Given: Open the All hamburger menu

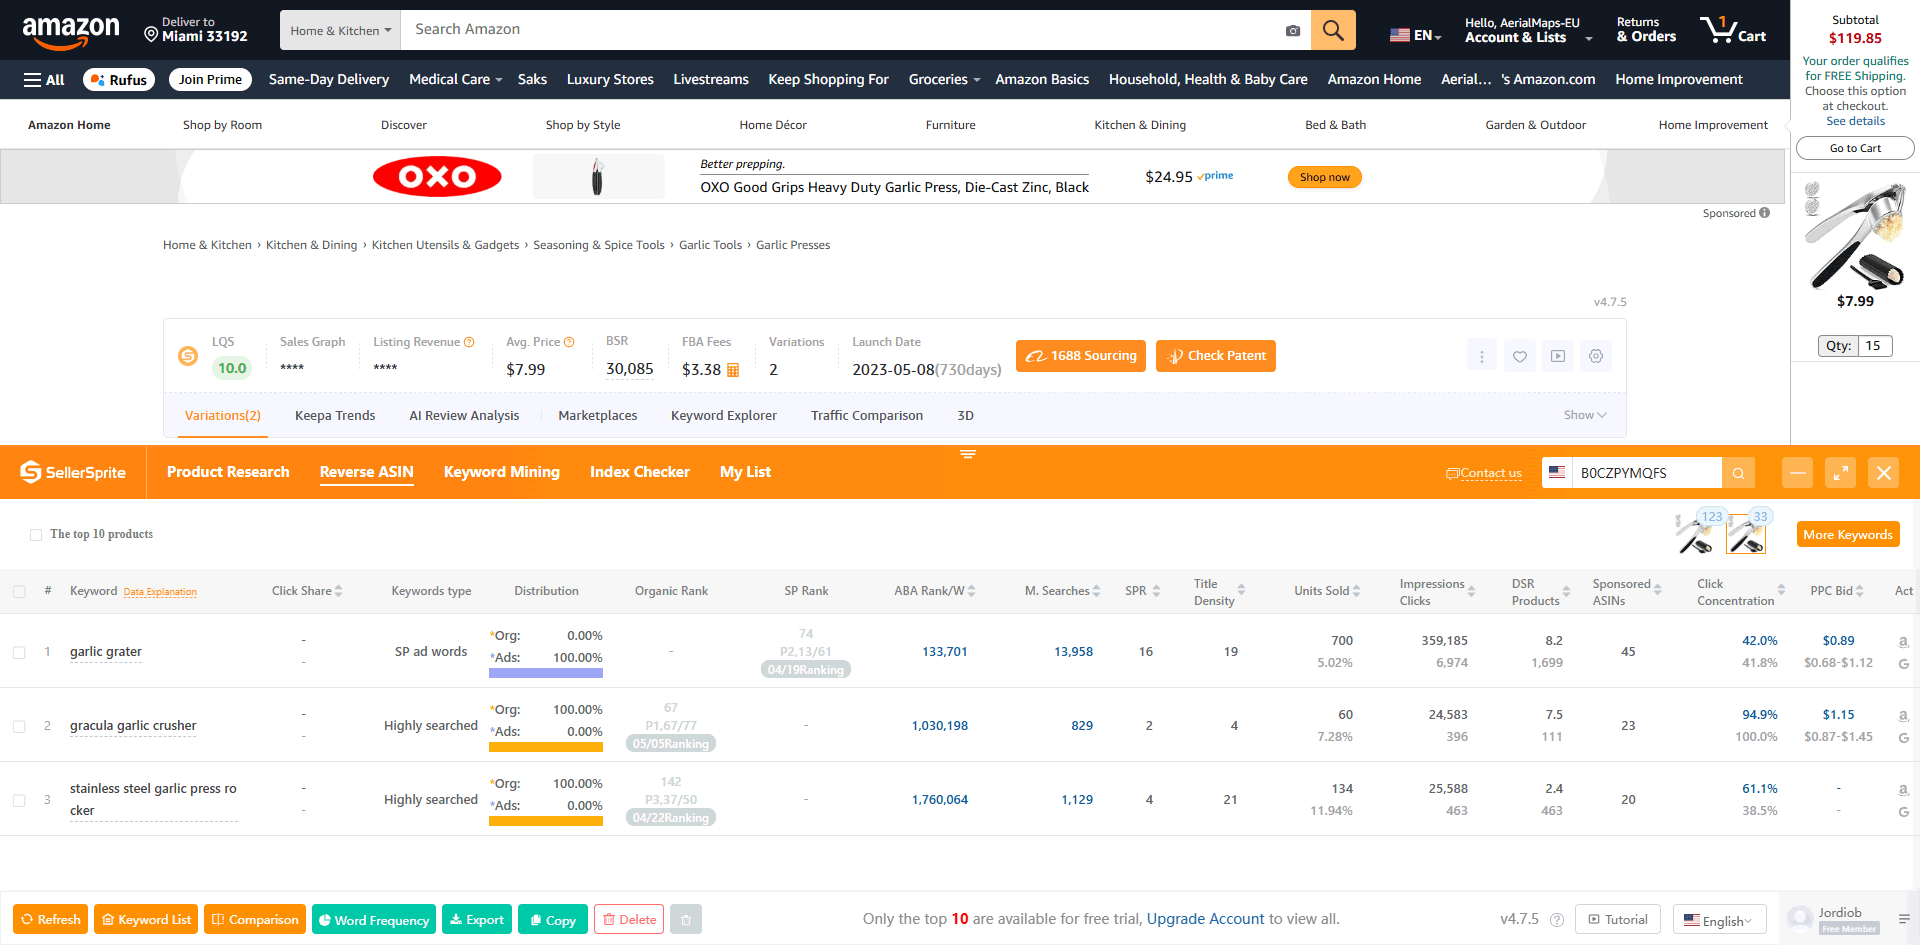Looking at the screenshot, I should [x=44, y=80].
